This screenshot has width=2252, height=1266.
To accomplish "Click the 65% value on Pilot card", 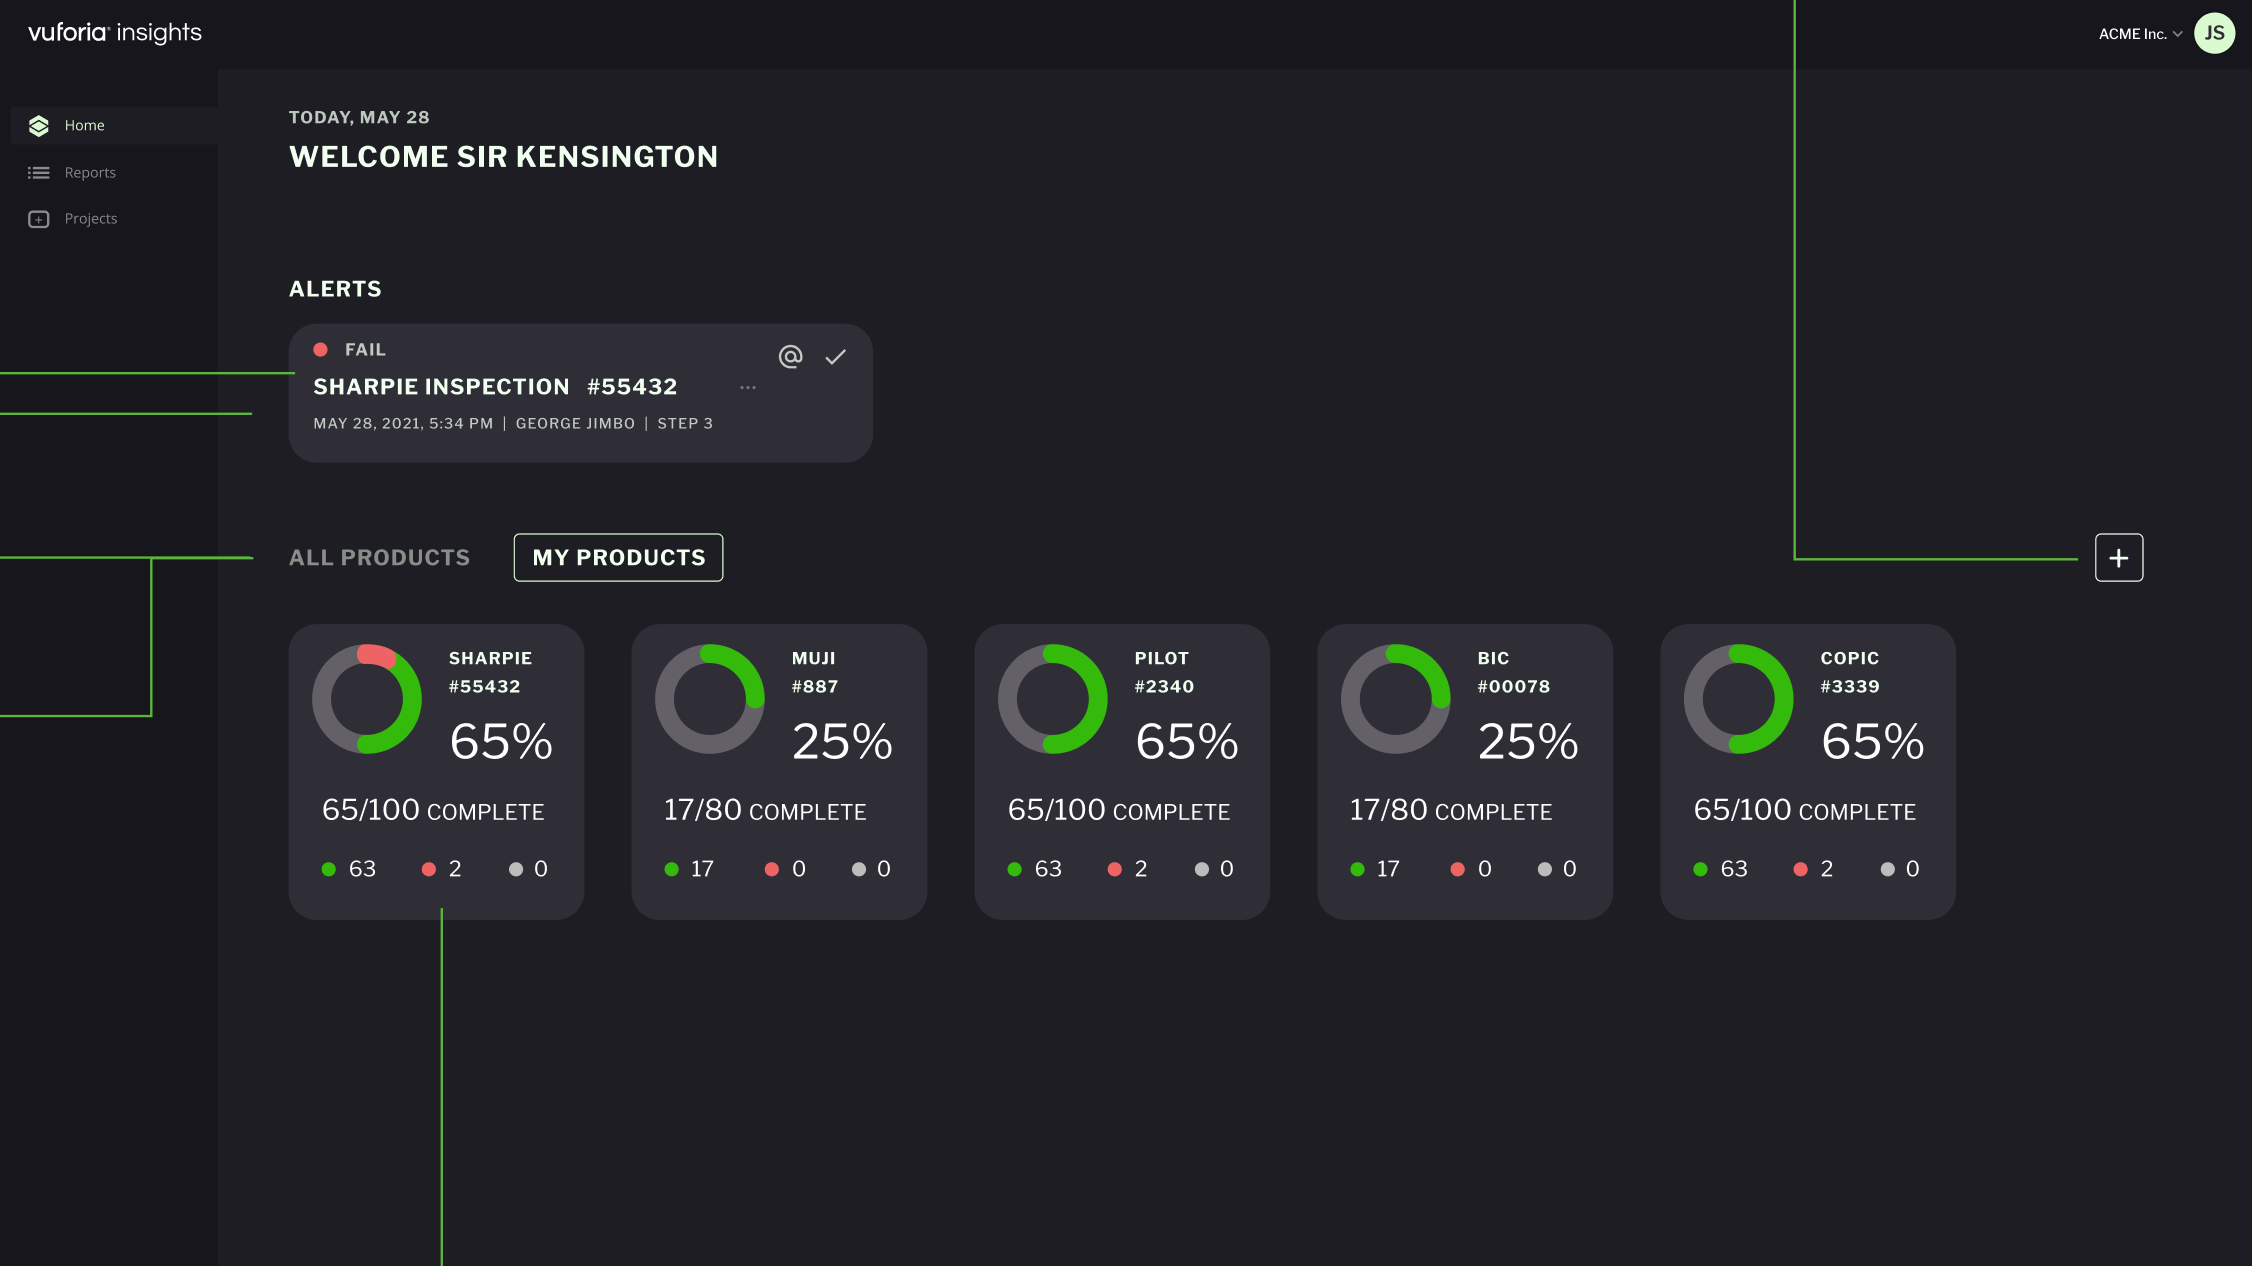I will tap(1187, 742).
